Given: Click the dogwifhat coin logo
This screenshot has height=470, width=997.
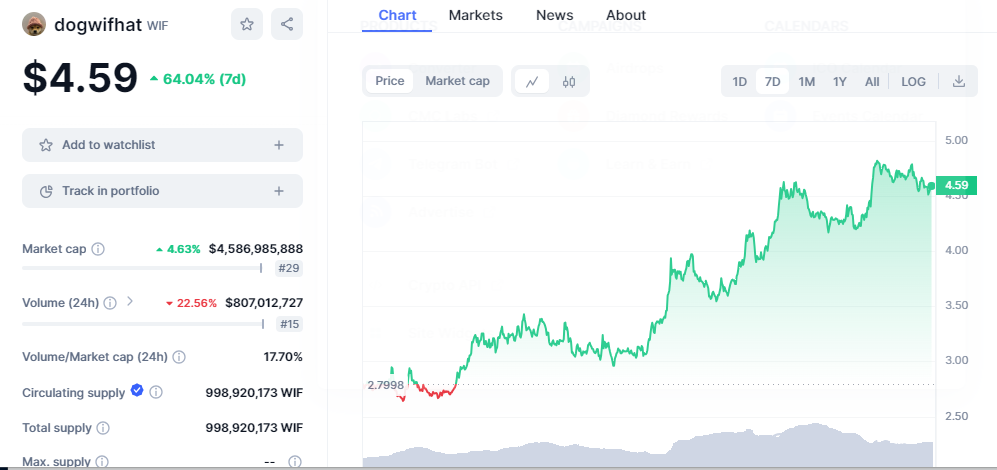Looking at the screenshot, I should [x=34, y=24].
